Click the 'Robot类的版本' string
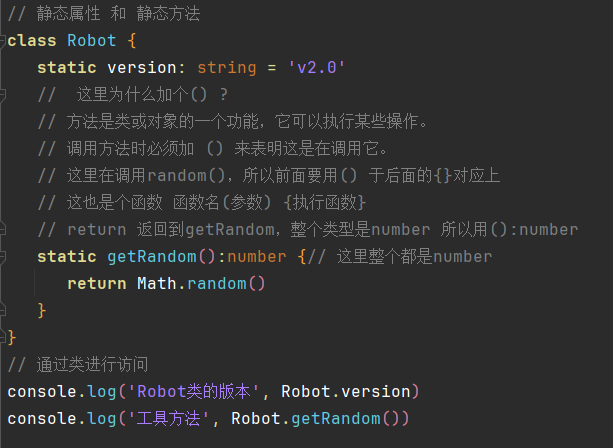Viewport: 613px width, 448px height. click(194, 391)
